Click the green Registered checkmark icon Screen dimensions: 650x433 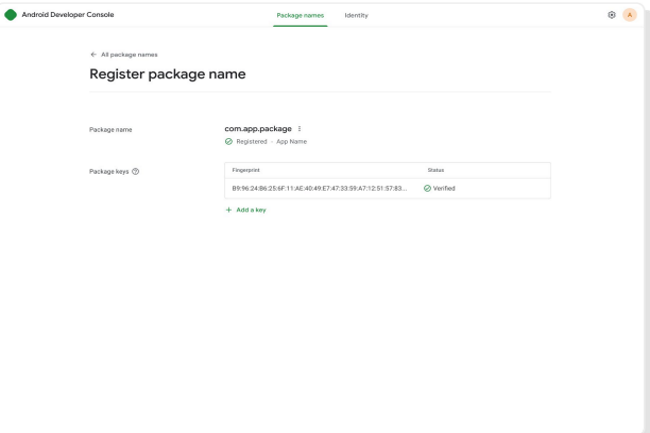pyautogui.click(x=229, y=142)
